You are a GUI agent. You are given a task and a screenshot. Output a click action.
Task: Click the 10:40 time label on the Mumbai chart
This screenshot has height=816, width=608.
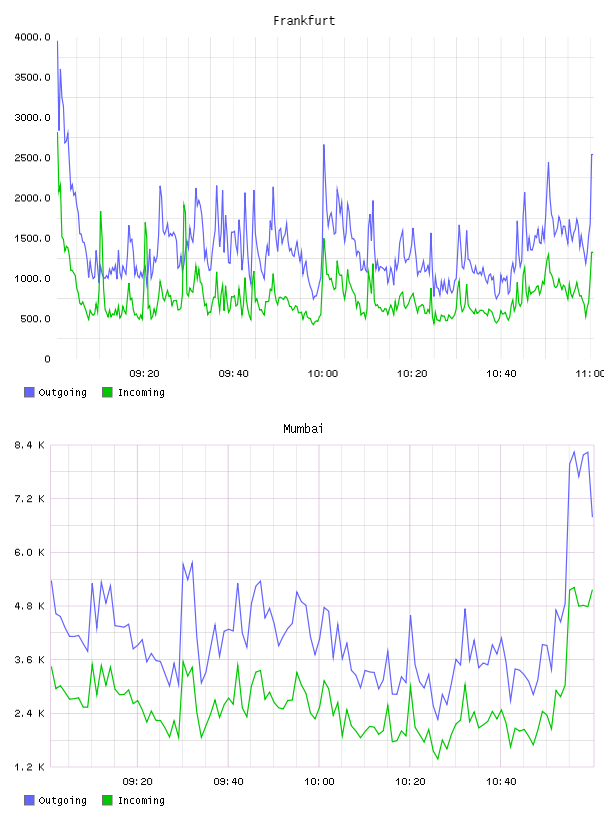click(501, 782)
